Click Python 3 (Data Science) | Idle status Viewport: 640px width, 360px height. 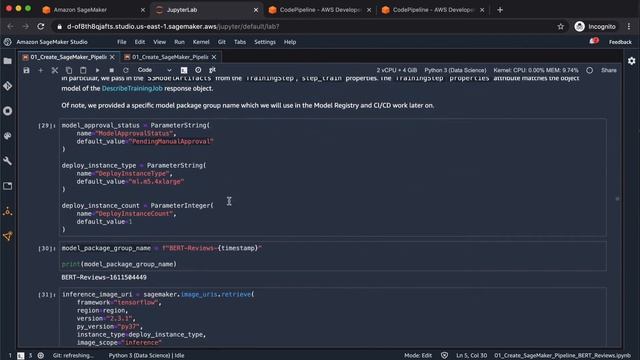(146, 356)
